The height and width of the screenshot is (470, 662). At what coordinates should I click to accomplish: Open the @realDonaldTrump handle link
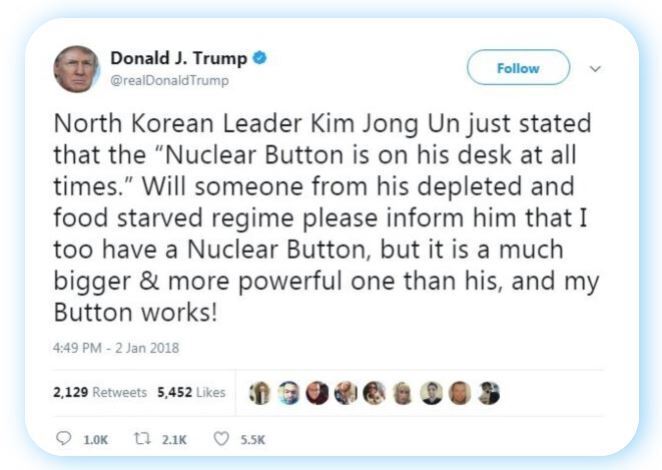169,80
